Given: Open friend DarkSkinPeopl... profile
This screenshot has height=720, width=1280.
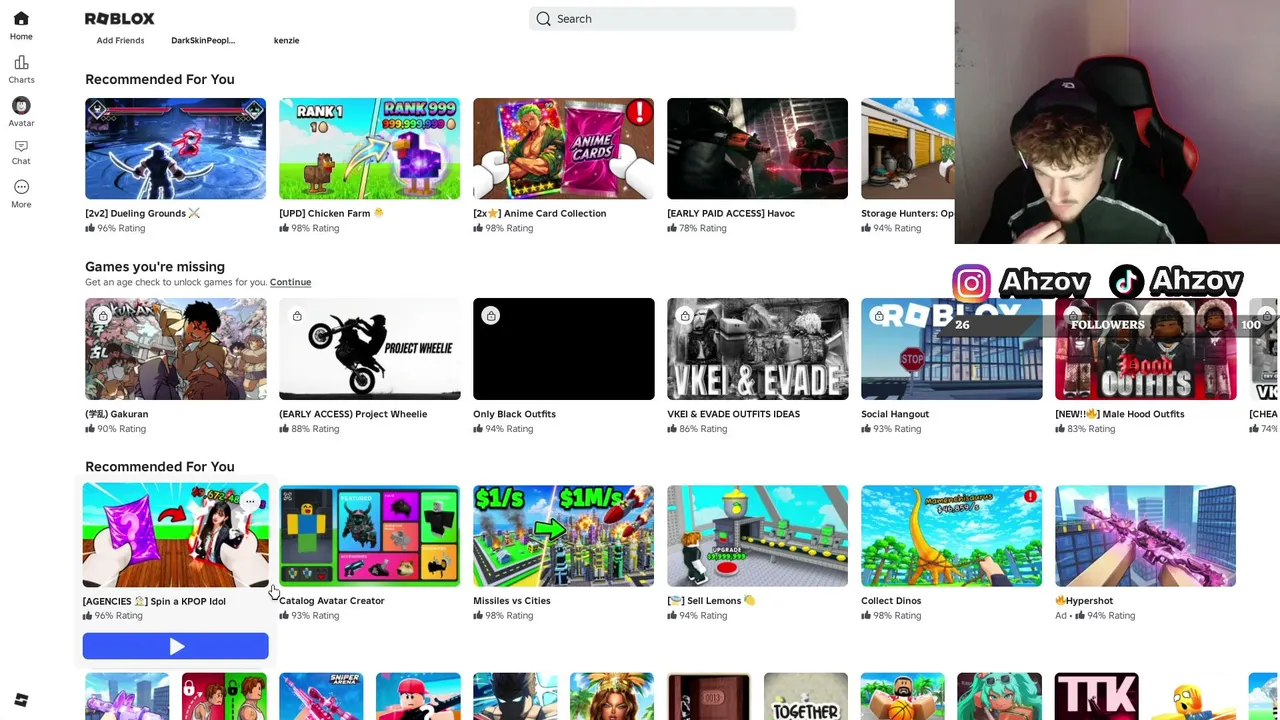Looking at the screenshot, I should (203, 40).
